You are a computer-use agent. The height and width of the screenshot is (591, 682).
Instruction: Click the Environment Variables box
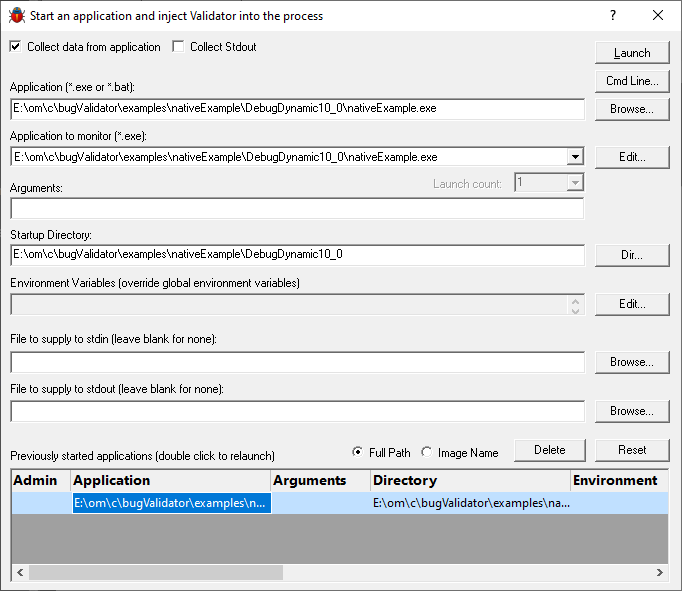289,304
